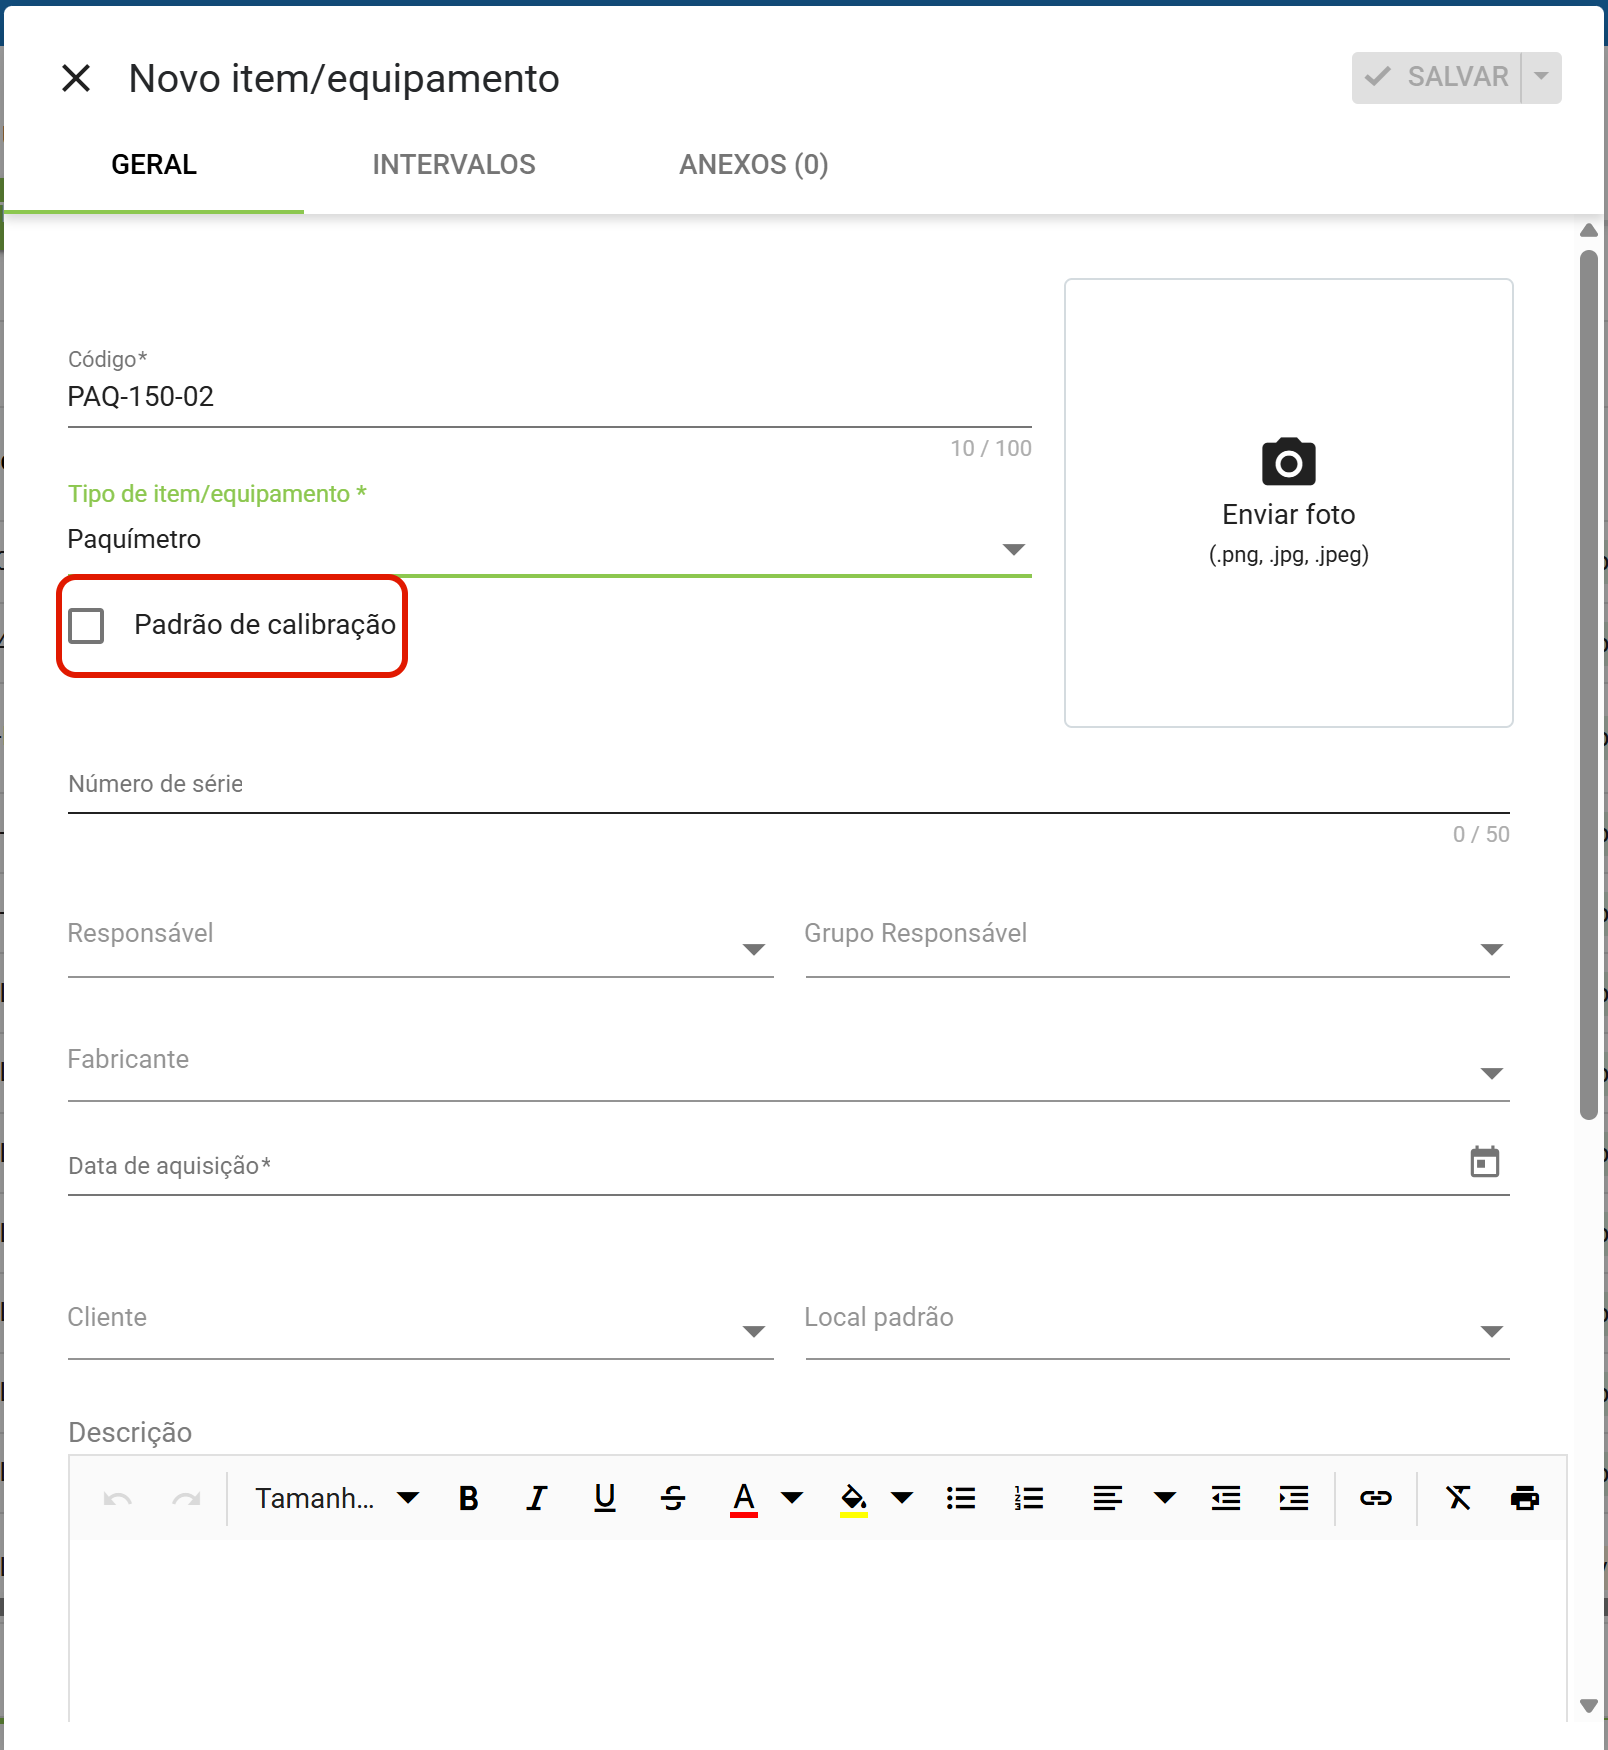Open the highlight color picker arrow

tap(902, 1498)
